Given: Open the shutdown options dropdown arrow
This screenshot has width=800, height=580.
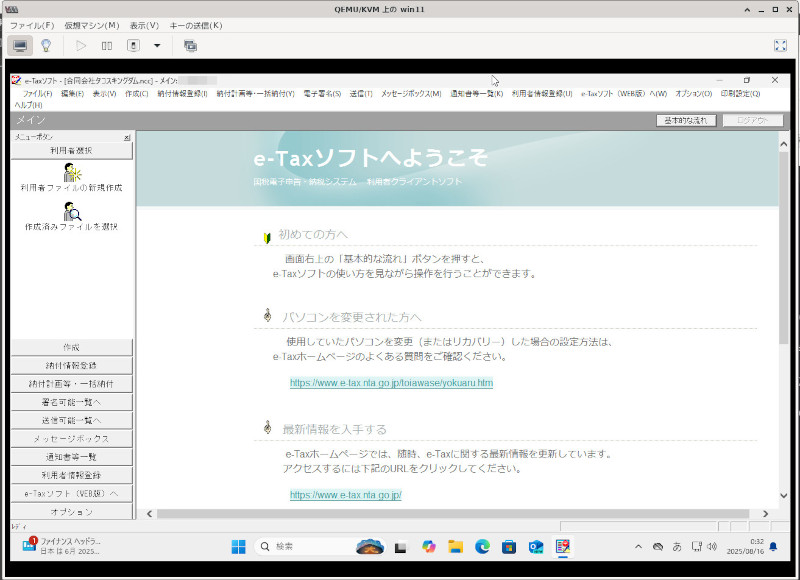Looking at the screenshot, I should (x=157, y=46).
